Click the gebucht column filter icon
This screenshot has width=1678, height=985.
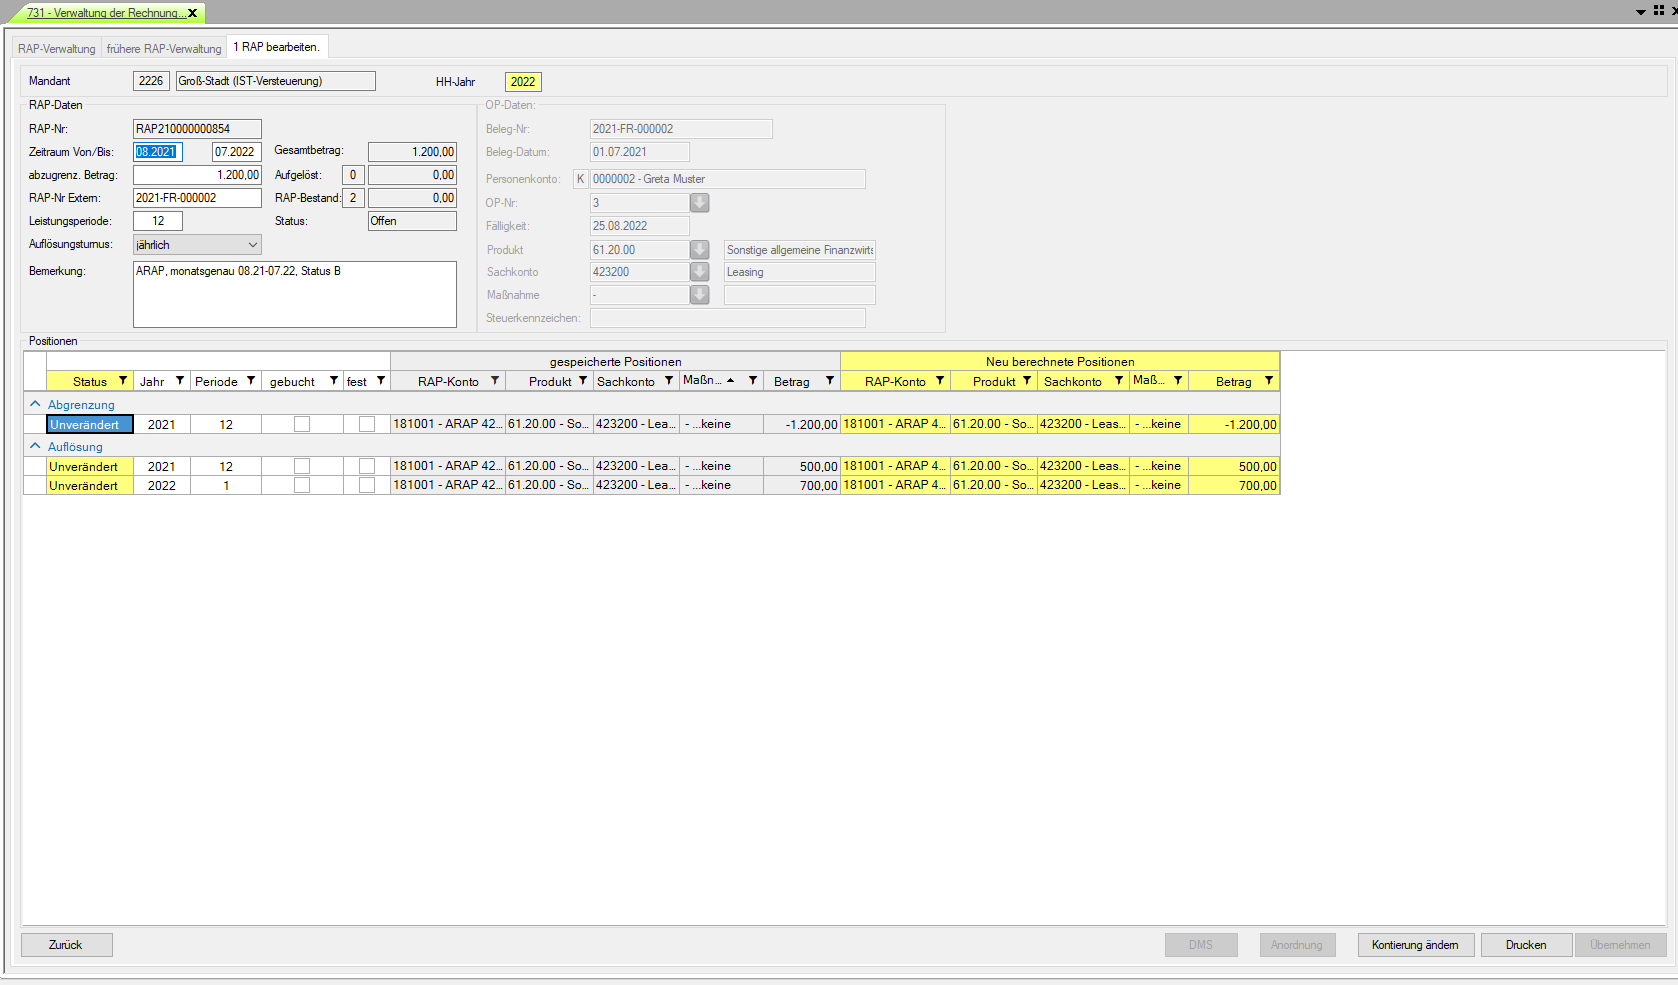pyautogui.click(x=334, y=381)
